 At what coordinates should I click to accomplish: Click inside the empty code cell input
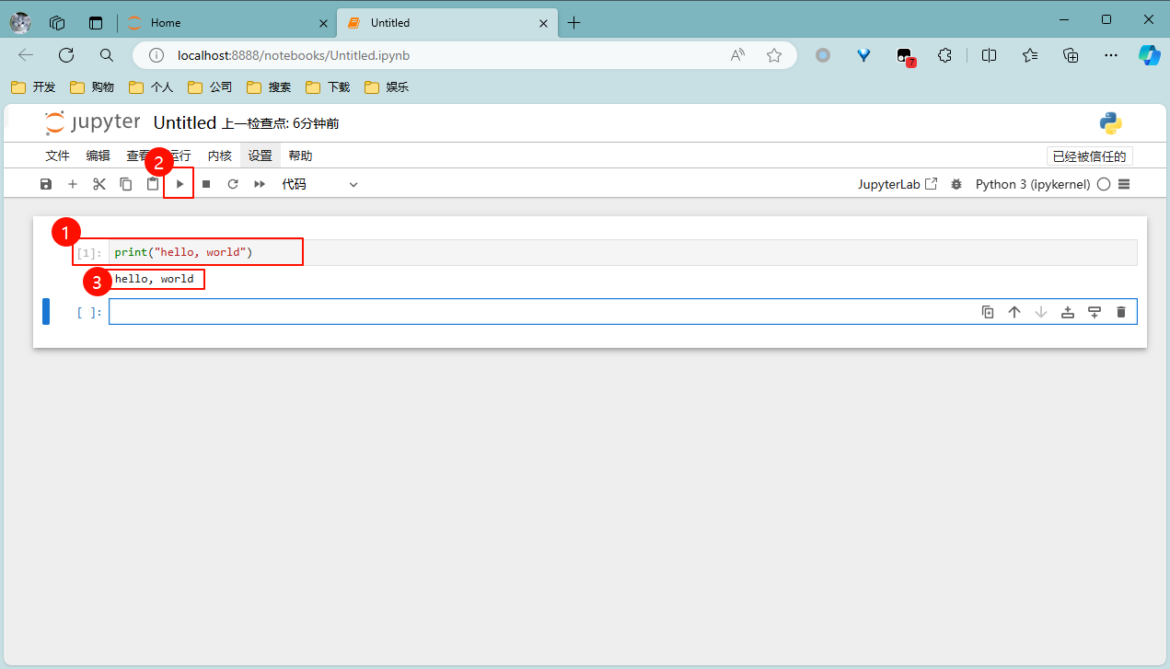click(500, 311)
